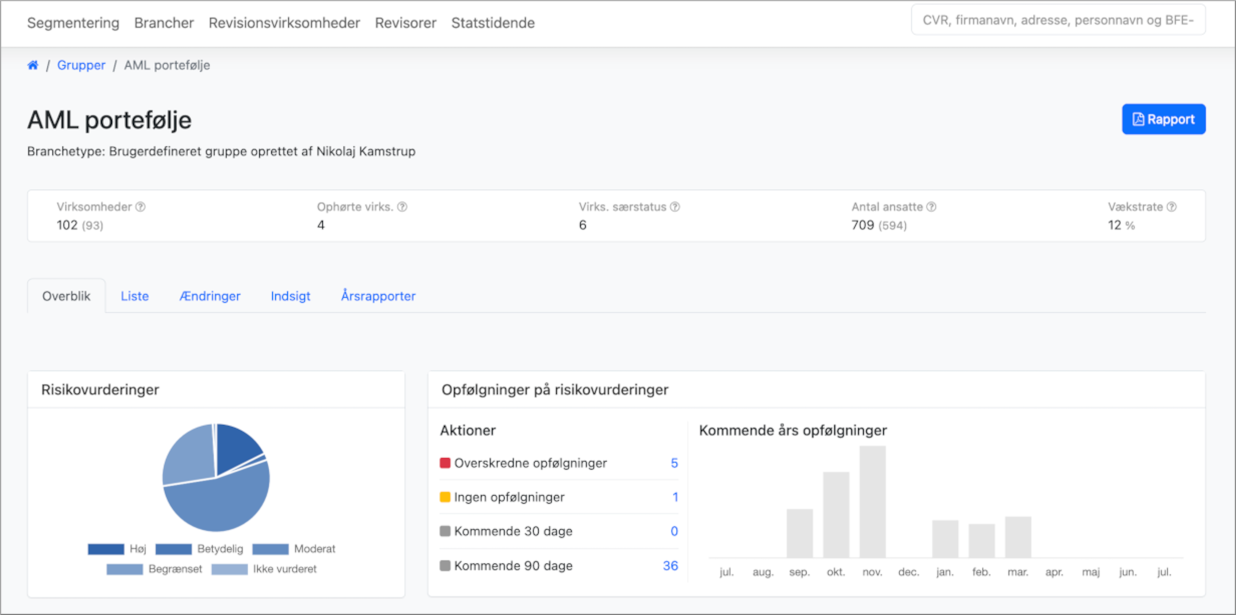Open the 5 overskredne opfølgninger count

(x=674, y=463)
